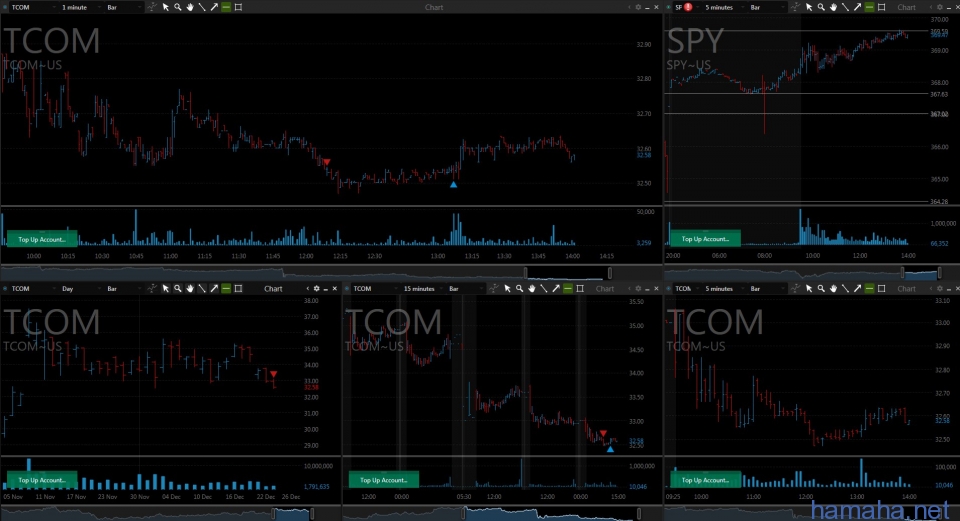Select zoom magnifier in SPY chart toolbar
This screenshot has height=521, width=960.
pyautogui.click(x=821, y=7)
